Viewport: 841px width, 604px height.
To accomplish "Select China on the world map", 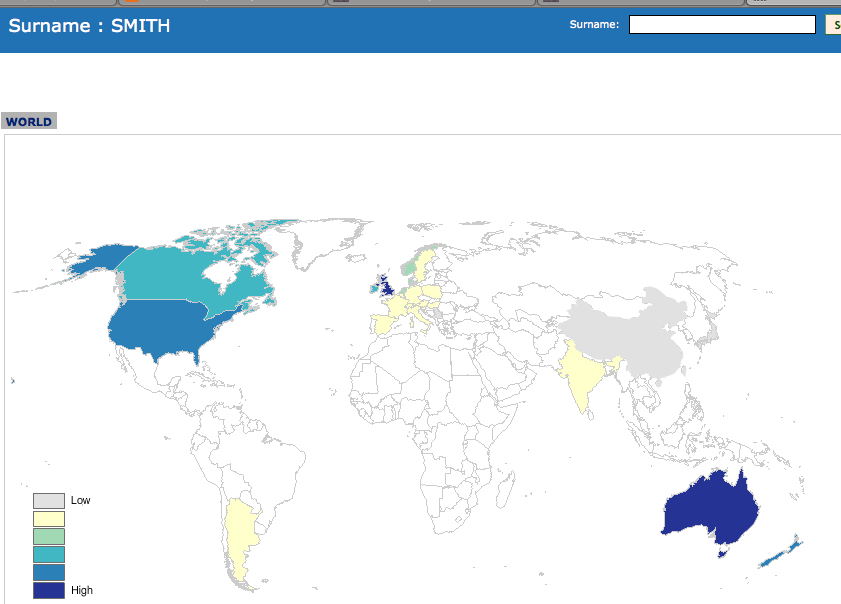I will tap(630, 330).
